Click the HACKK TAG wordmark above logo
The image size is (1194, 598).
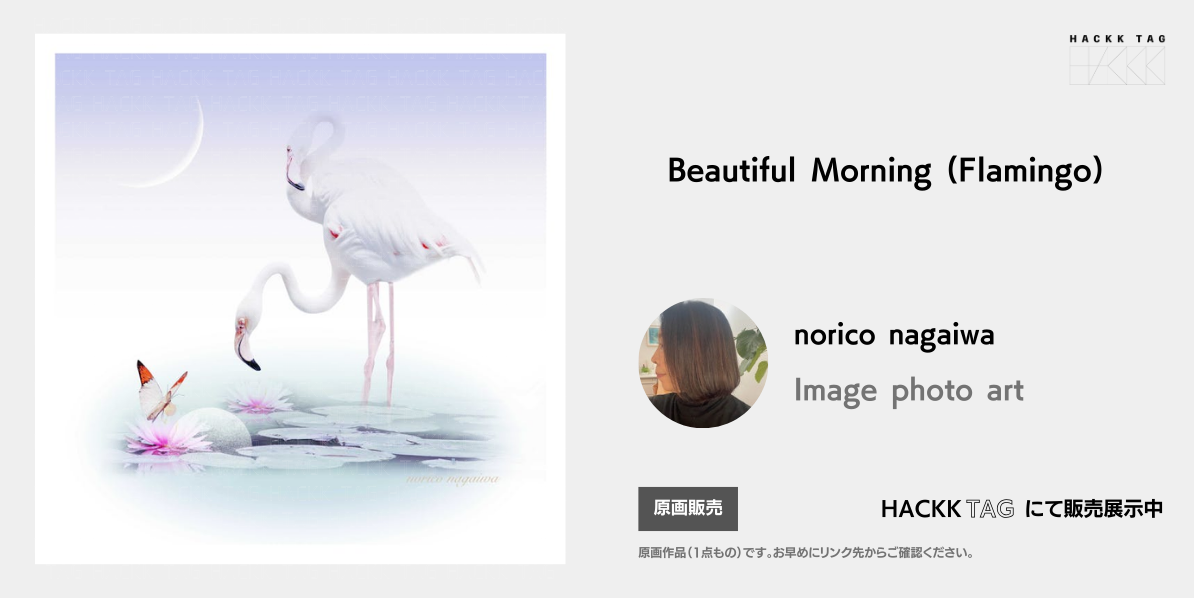(1117, 39)
